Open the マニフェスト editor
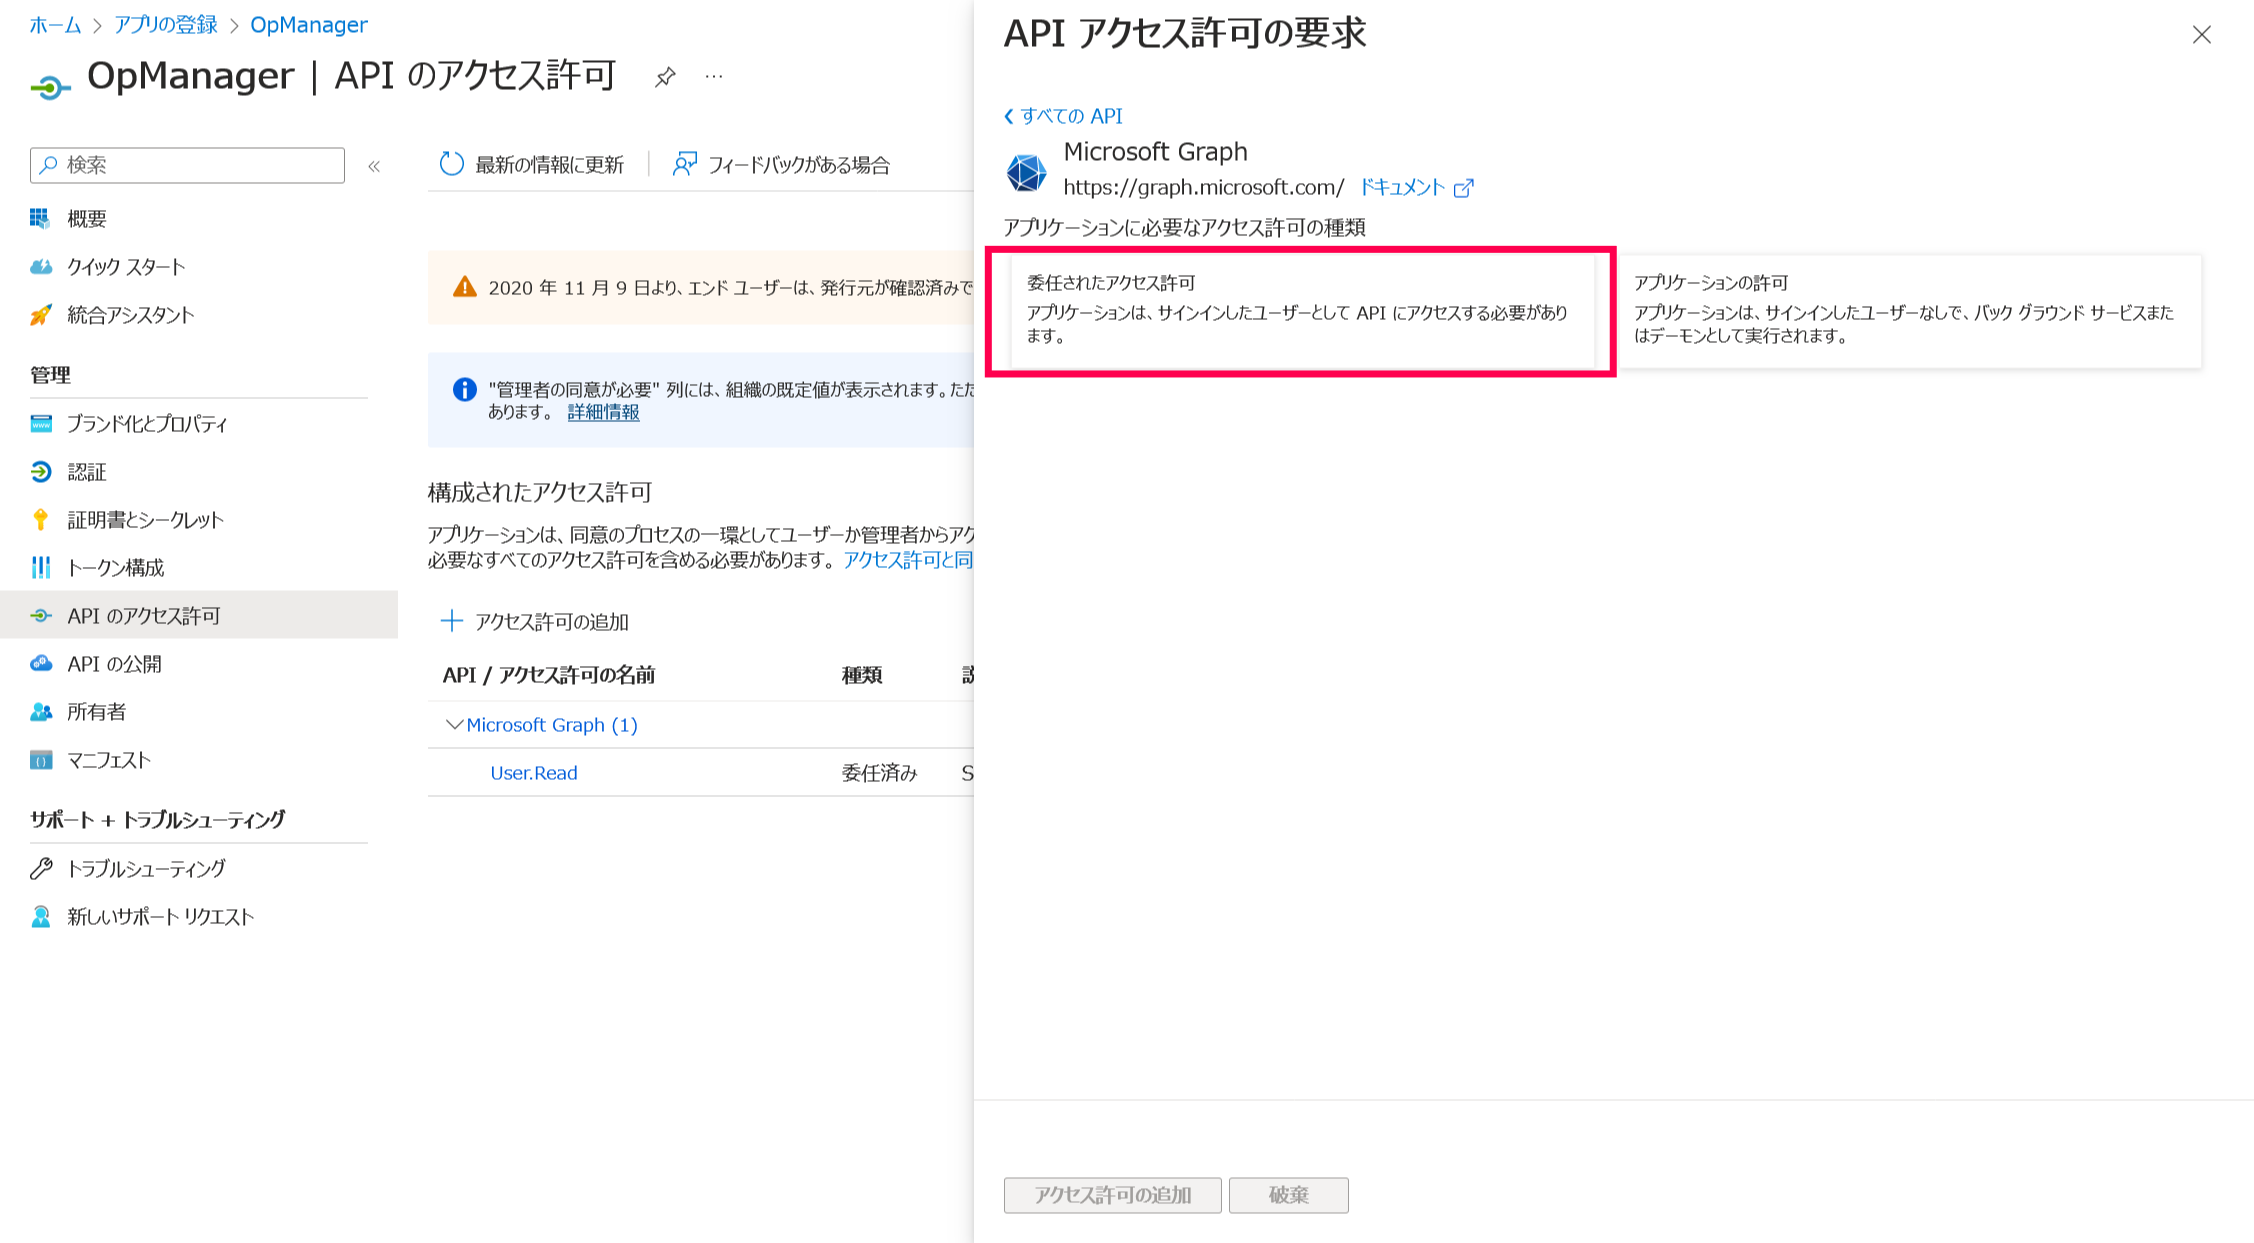Image resolution: width=2254 pixels, height=1243 pixels. 108,759
